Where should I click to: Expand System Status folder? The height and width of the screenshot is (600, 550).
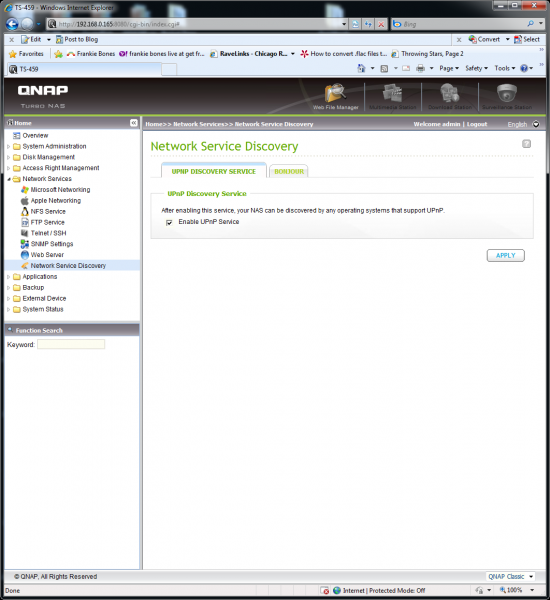8,309
